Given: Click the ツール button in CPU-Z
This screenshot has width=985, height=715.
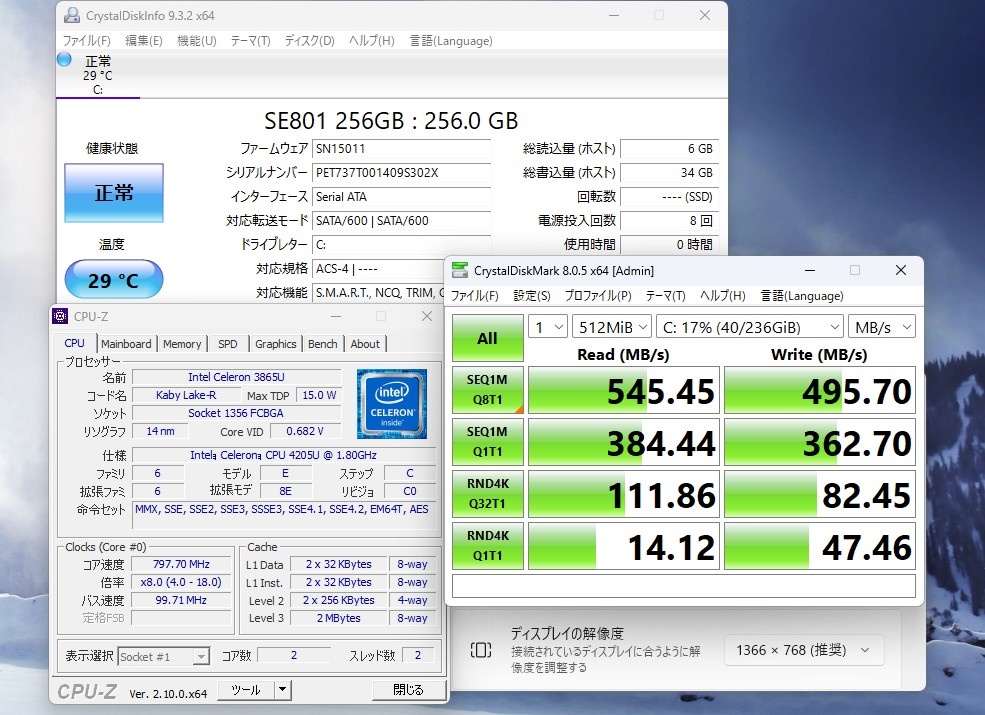Looking at the screenshot, I should pyautogui.click(x=246, y=690).
